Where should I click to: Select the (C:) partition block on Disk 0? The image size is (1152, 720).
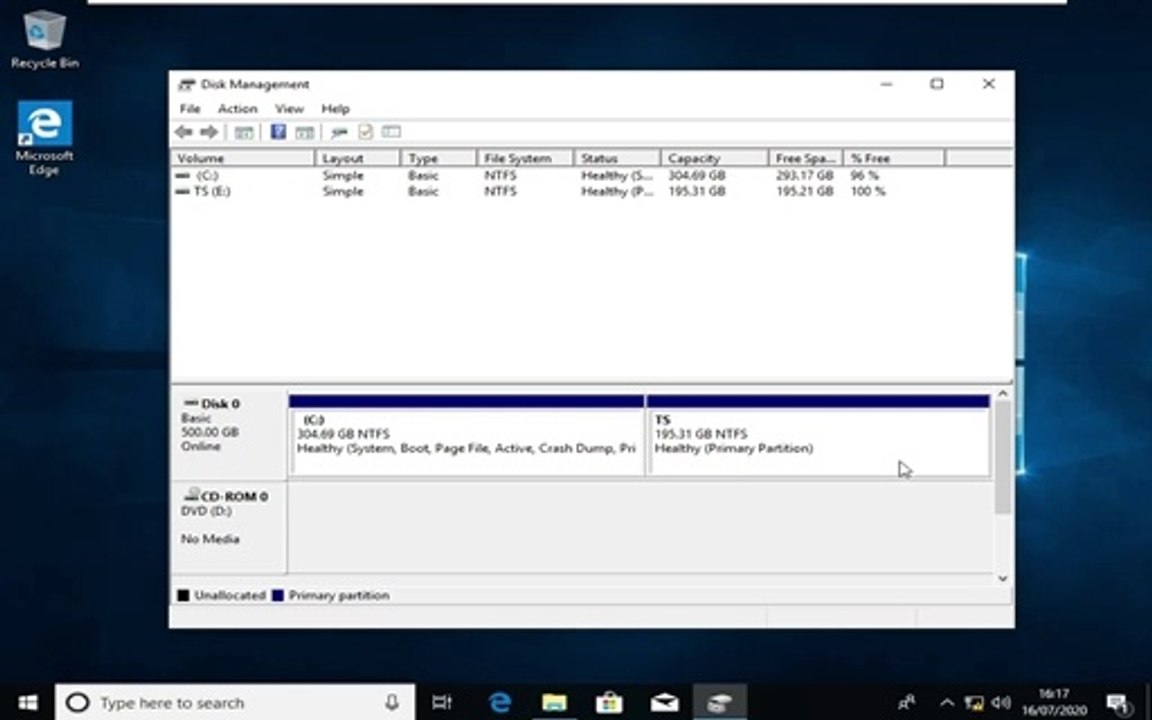coord(467,436)
